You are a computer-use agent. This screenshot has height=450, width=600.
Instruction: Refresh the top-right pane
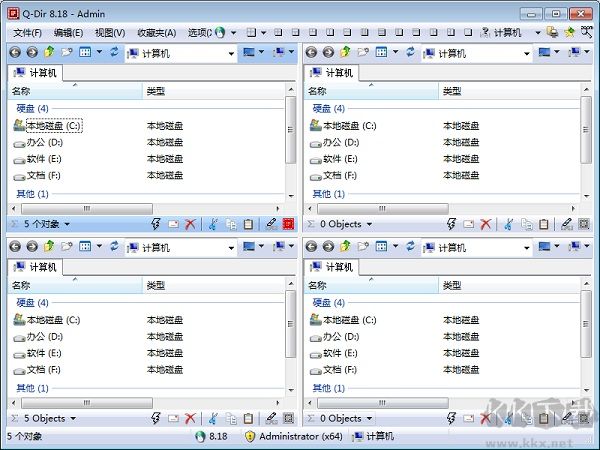410,52
